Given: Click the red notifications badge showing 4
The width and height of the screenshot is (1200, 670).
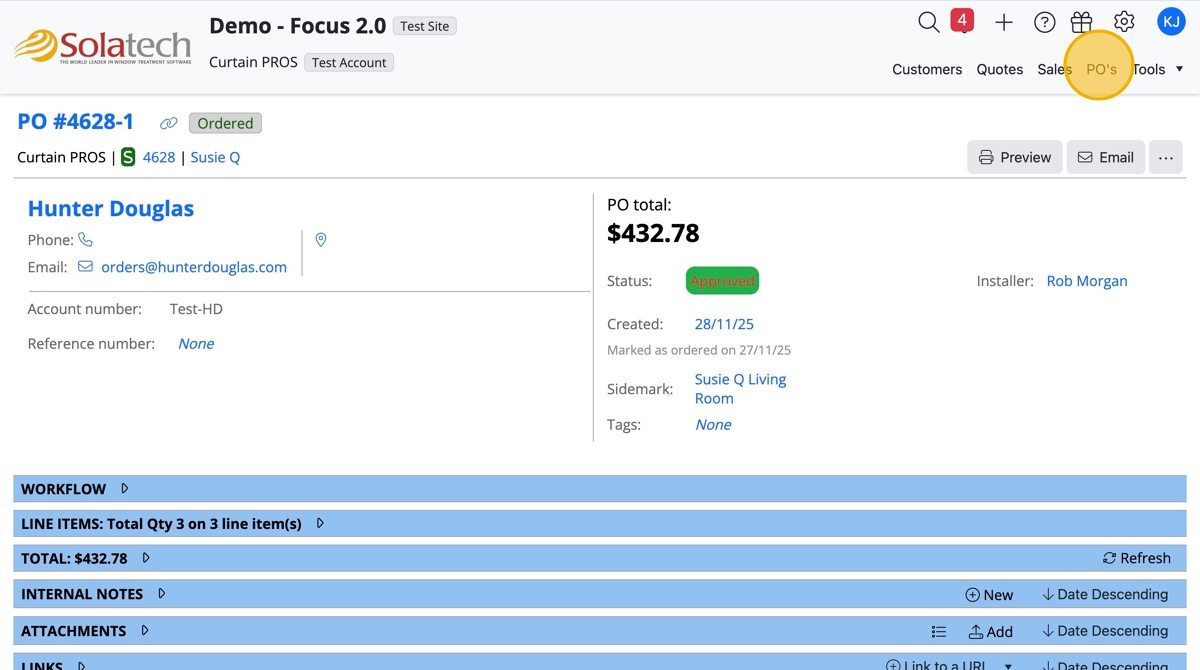Looking at the screenshot, I should (962, 20).
